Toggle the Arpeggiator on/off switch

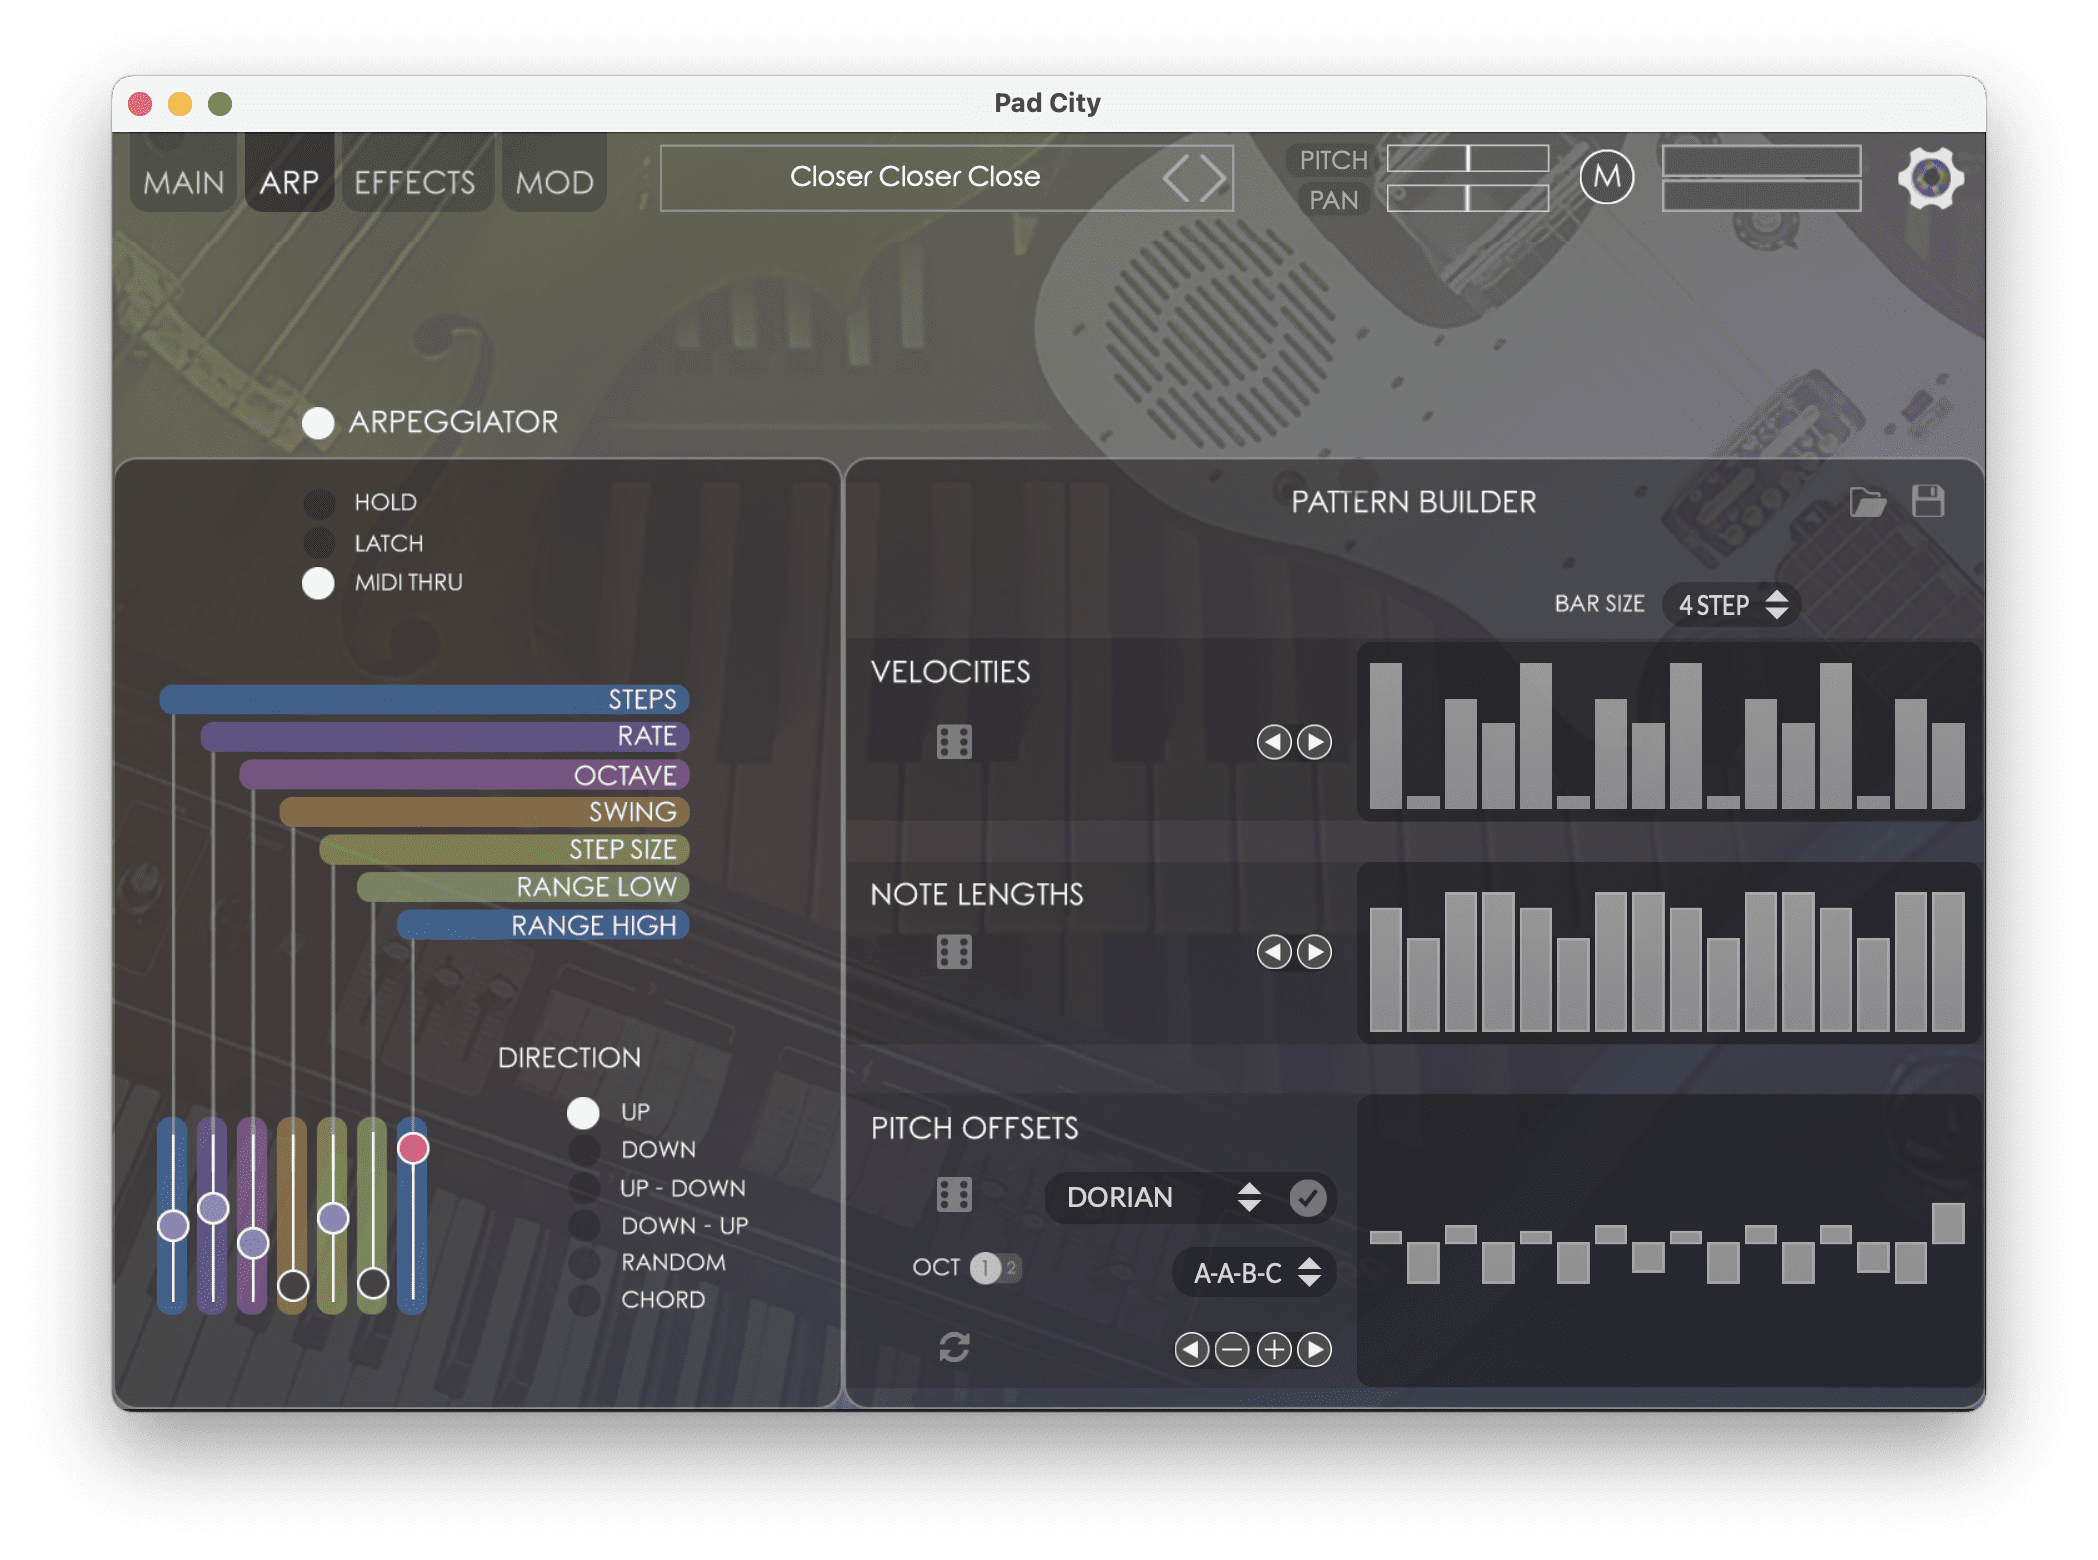click(318, 423)
